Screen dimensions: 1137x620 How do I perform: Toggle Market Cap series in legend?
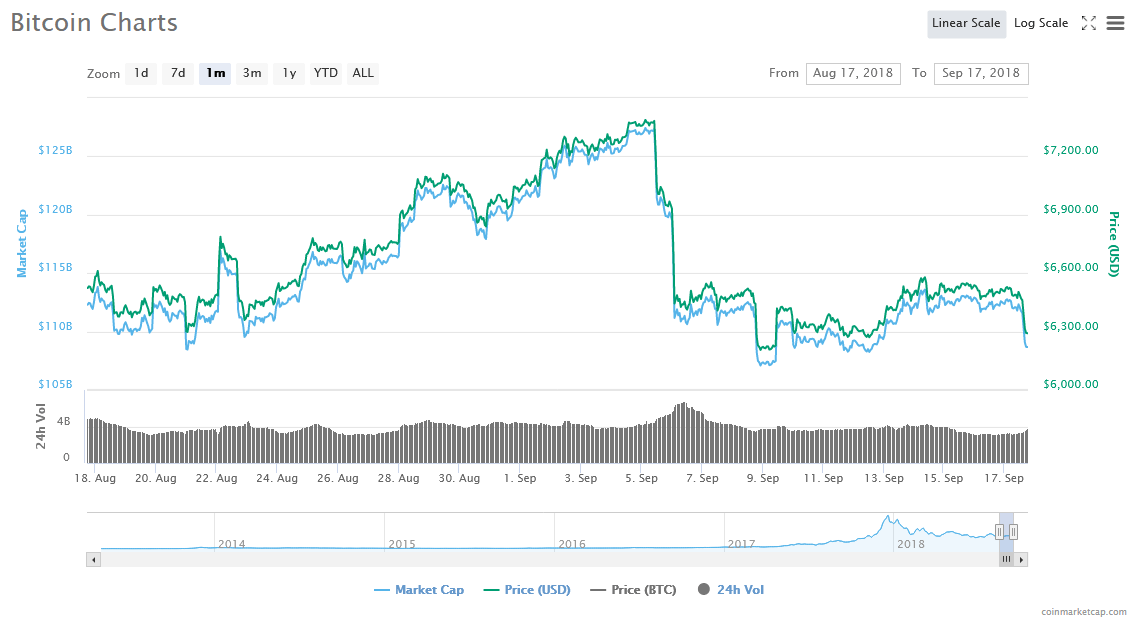click(x=418, y=590)
